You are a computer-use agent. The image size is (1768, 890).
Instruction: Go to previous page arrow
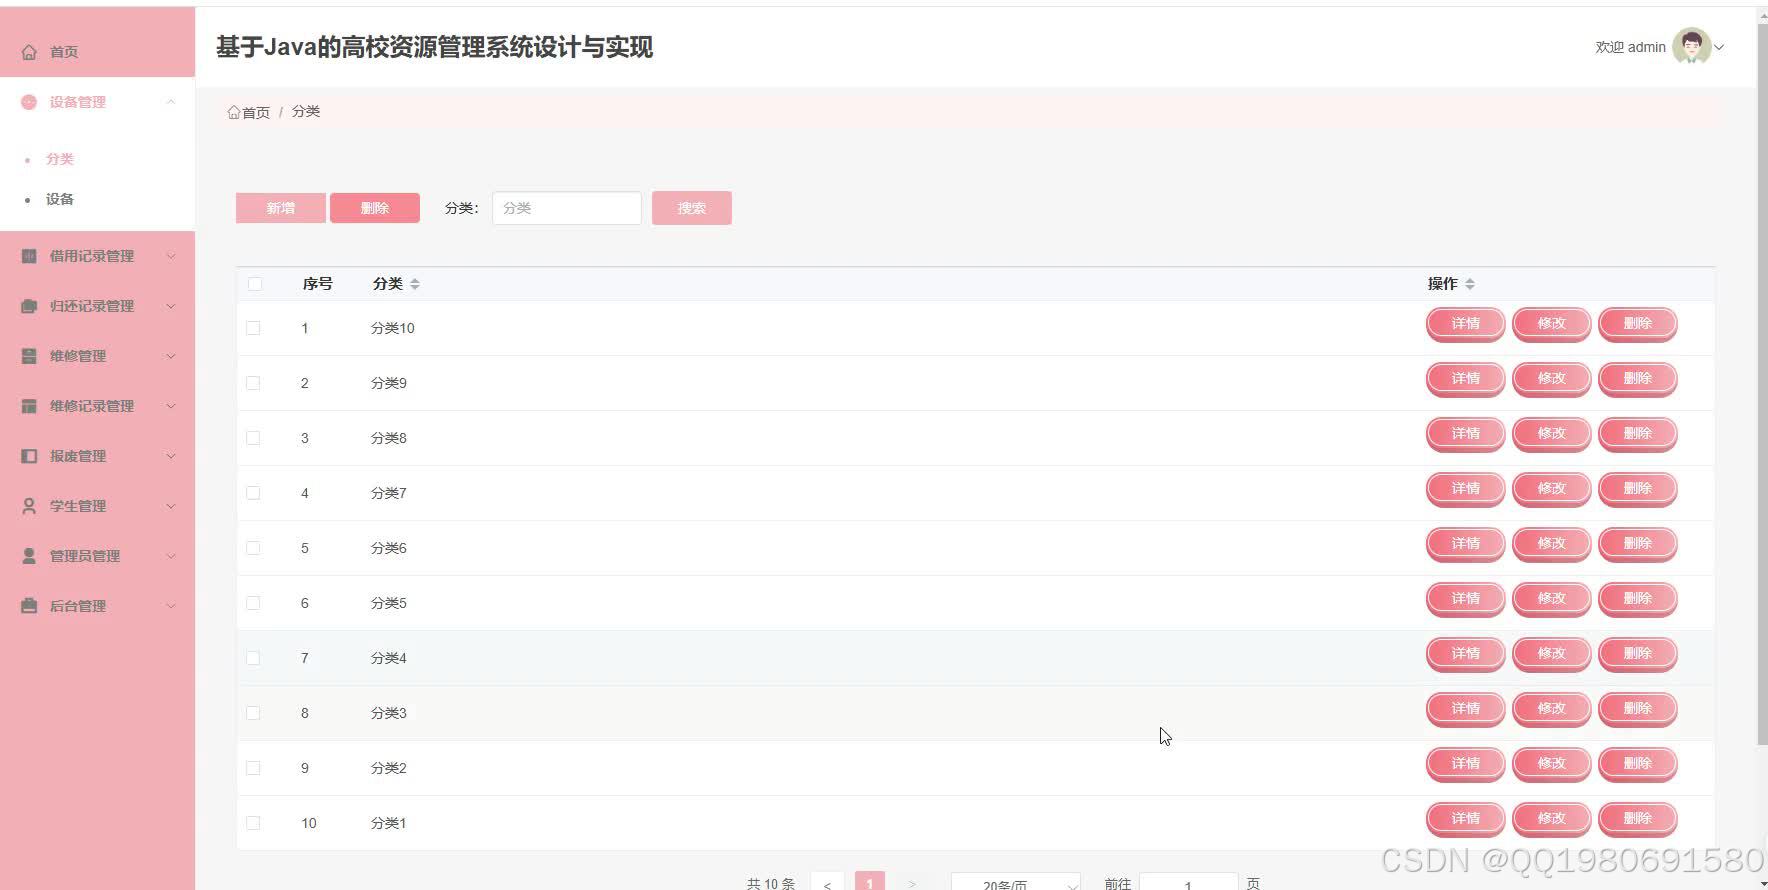click(827, 884)
